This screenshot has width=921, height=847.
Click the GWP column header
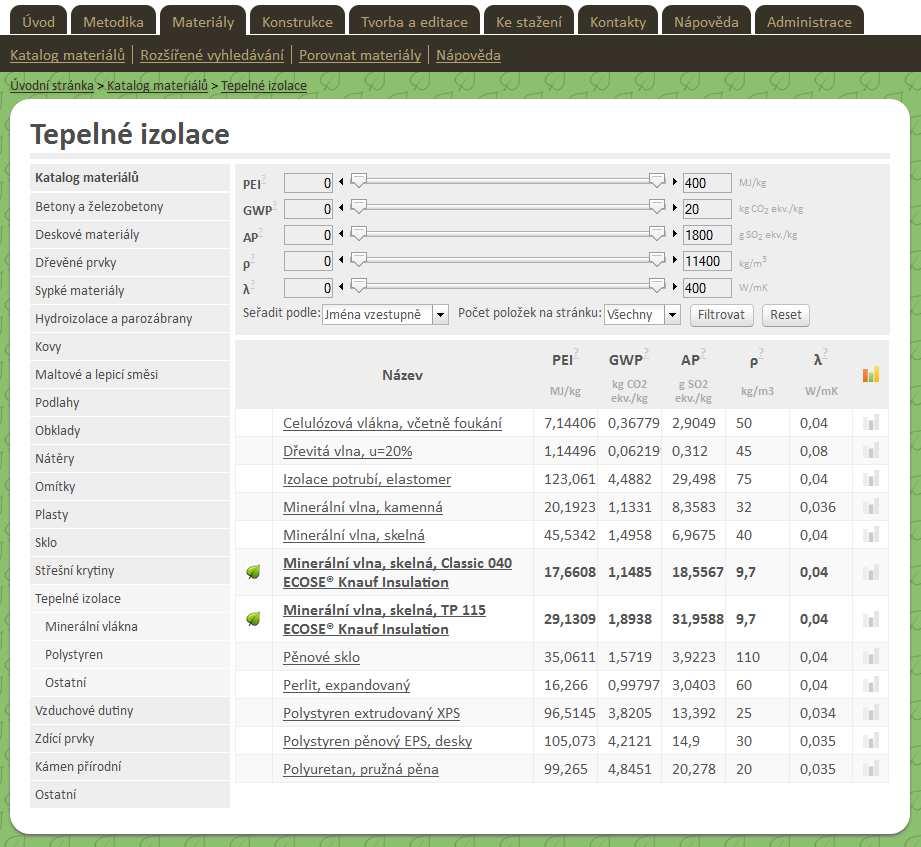(626, 360)
